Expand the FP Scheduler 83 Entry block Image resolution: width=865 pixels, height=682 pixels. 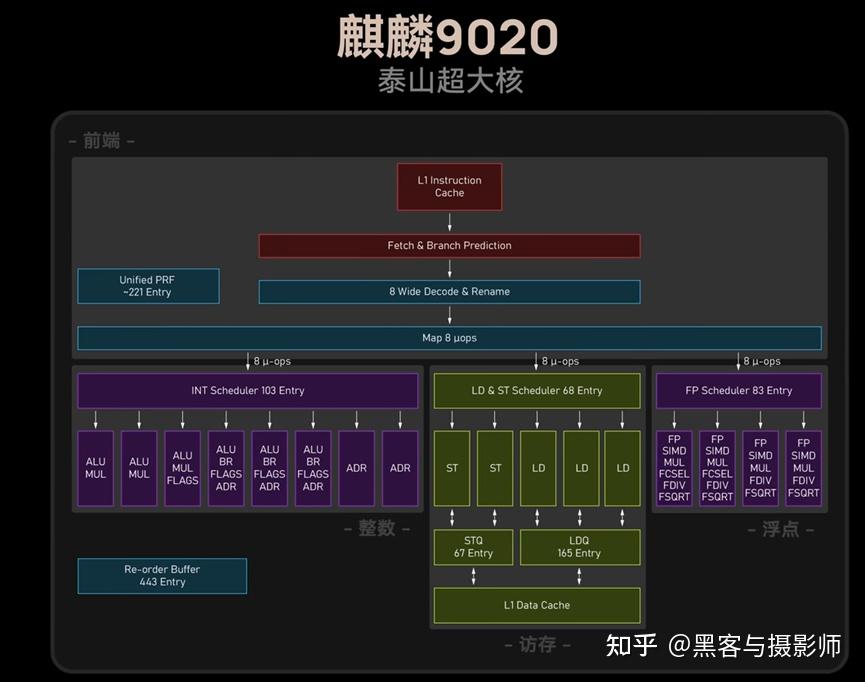pos(738,390)
